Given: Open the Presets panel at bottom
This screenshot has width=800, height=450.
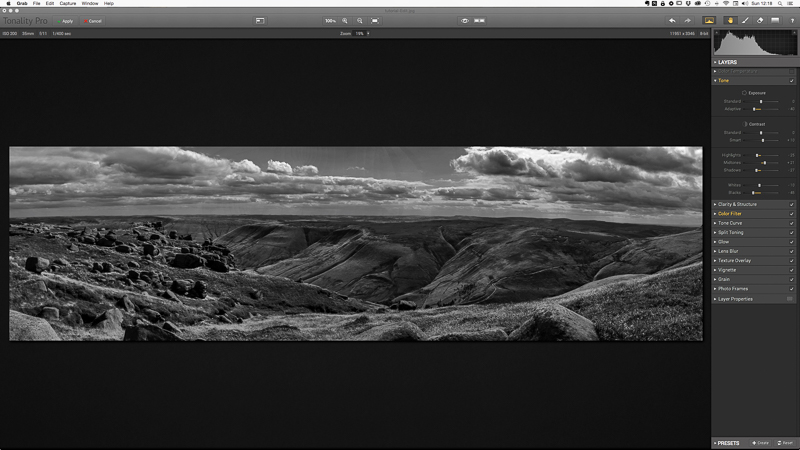Looking at the screenshot, I should [x=727, y=442].
